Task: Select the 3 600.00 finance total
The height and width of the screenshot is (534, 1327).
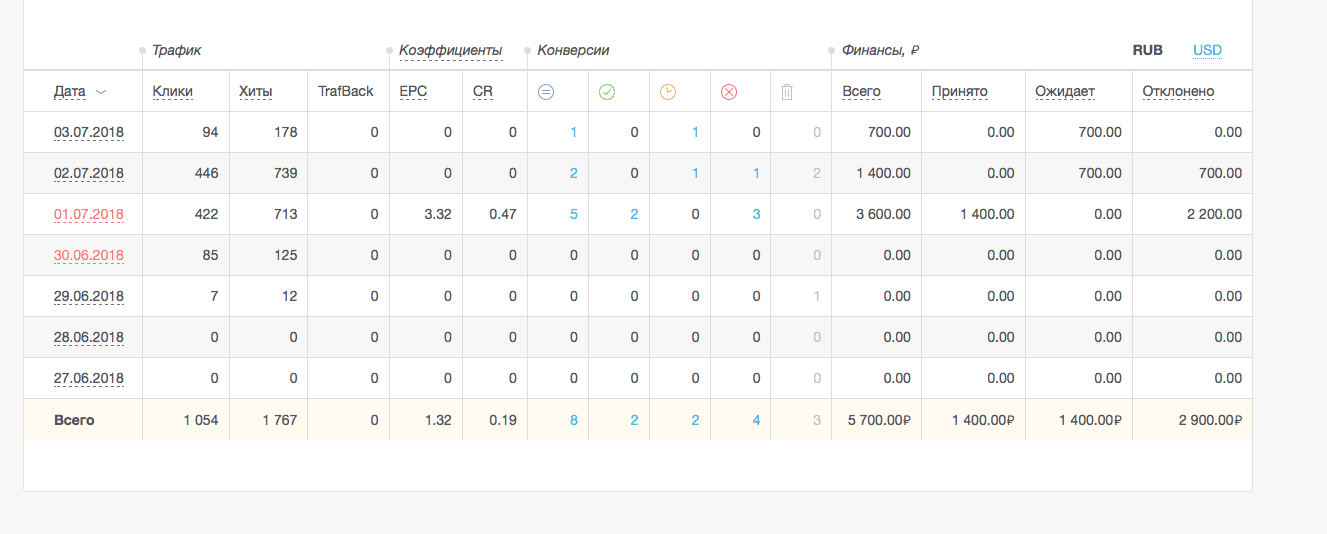Action: (x=884, y=214)
